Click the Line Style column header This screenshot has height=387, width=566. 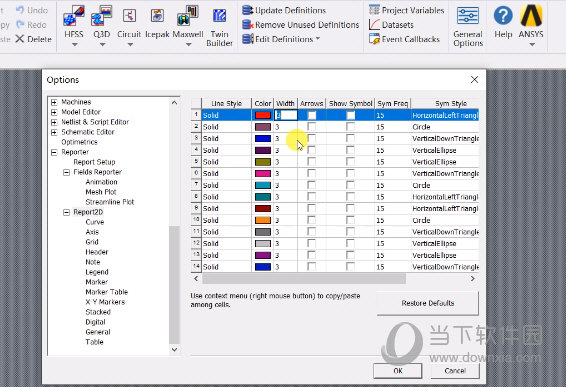[x=226, y=103]
